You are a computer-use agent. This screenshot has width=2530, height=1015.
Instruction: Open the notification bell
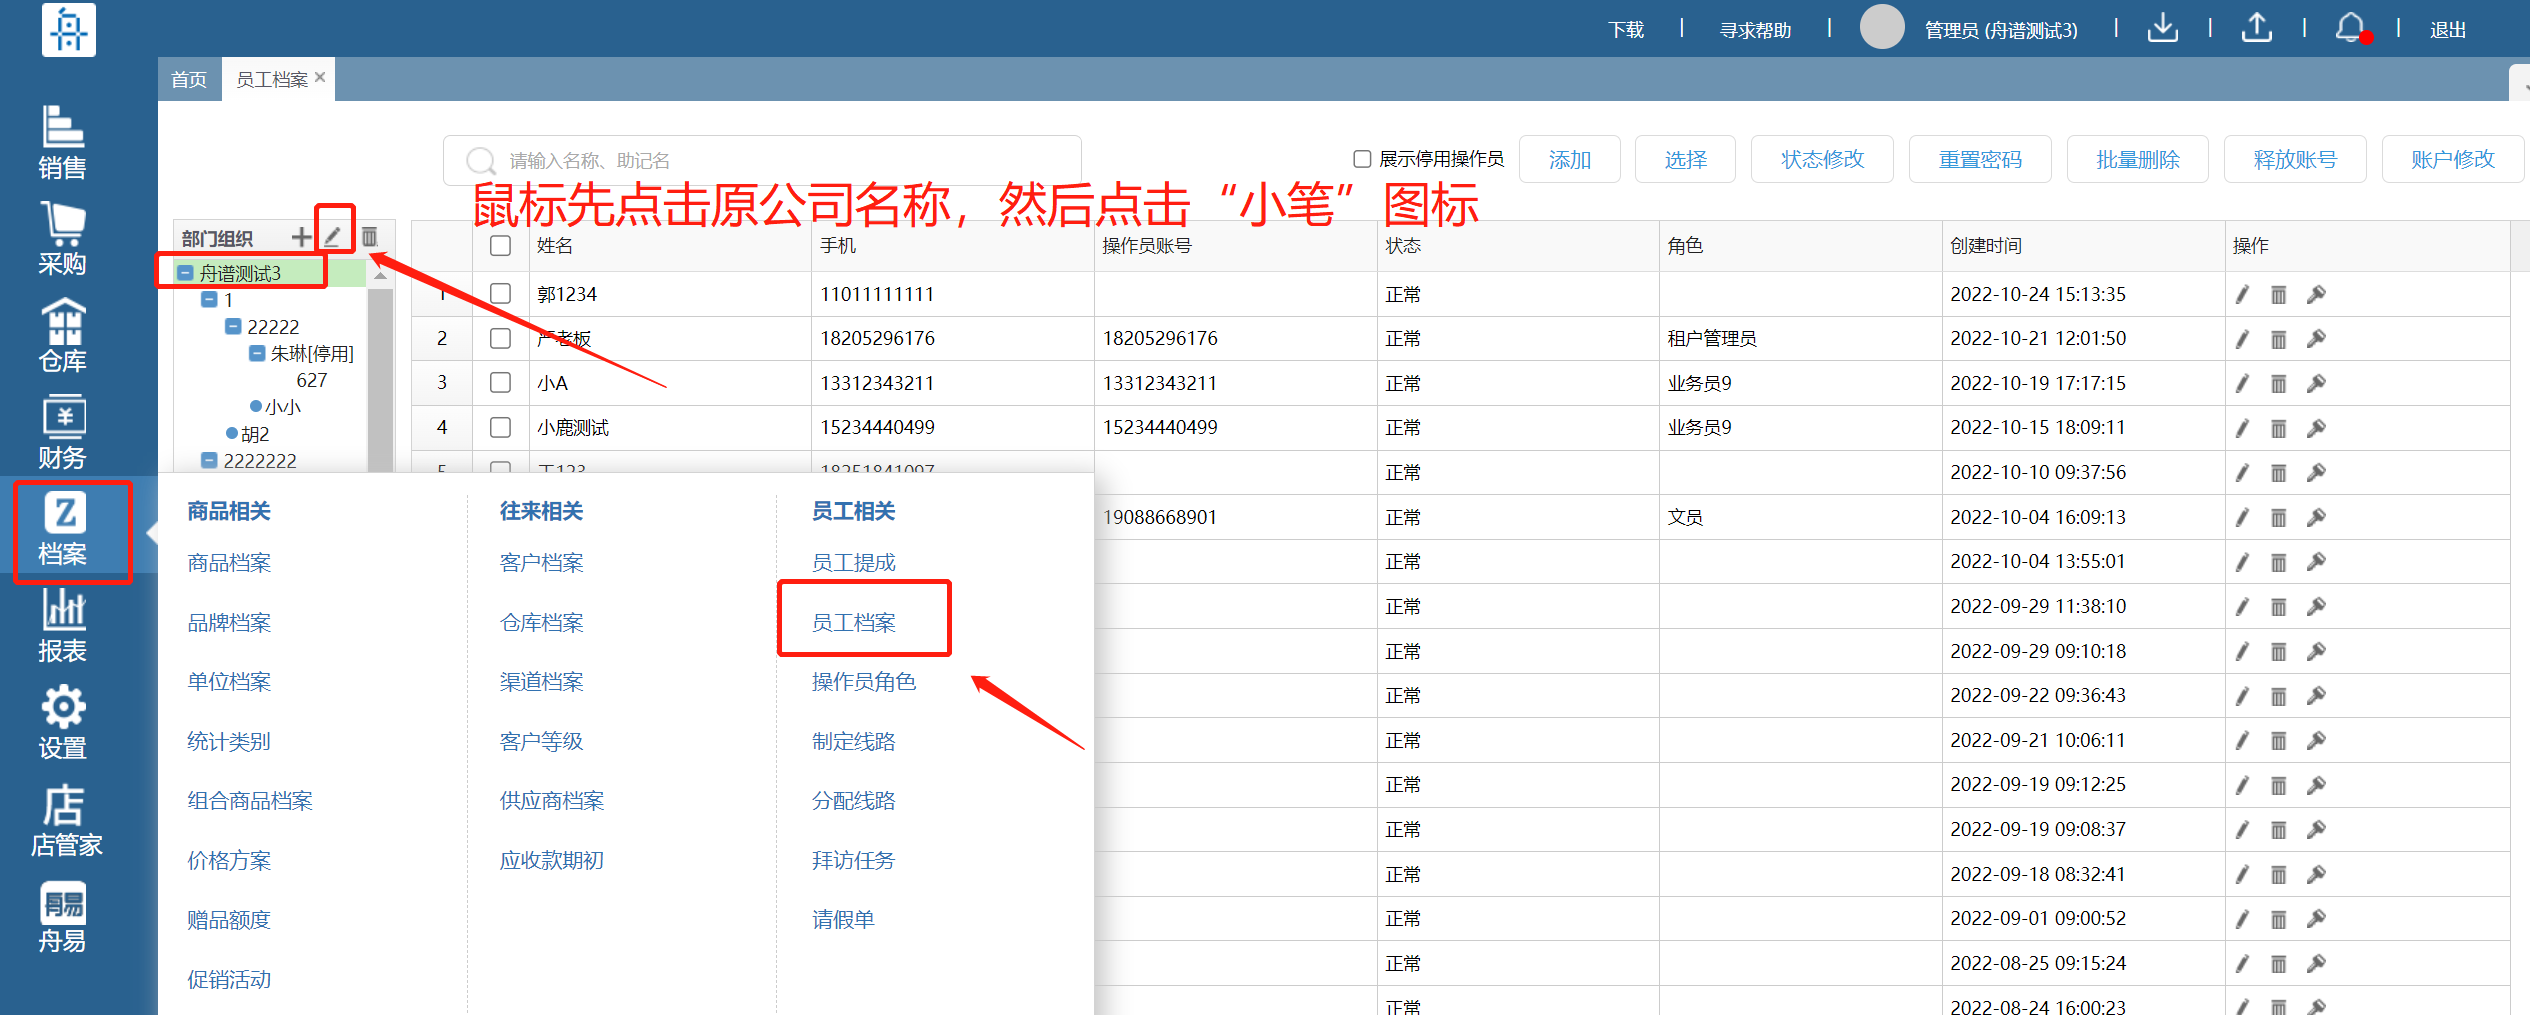pos(2351,28)
